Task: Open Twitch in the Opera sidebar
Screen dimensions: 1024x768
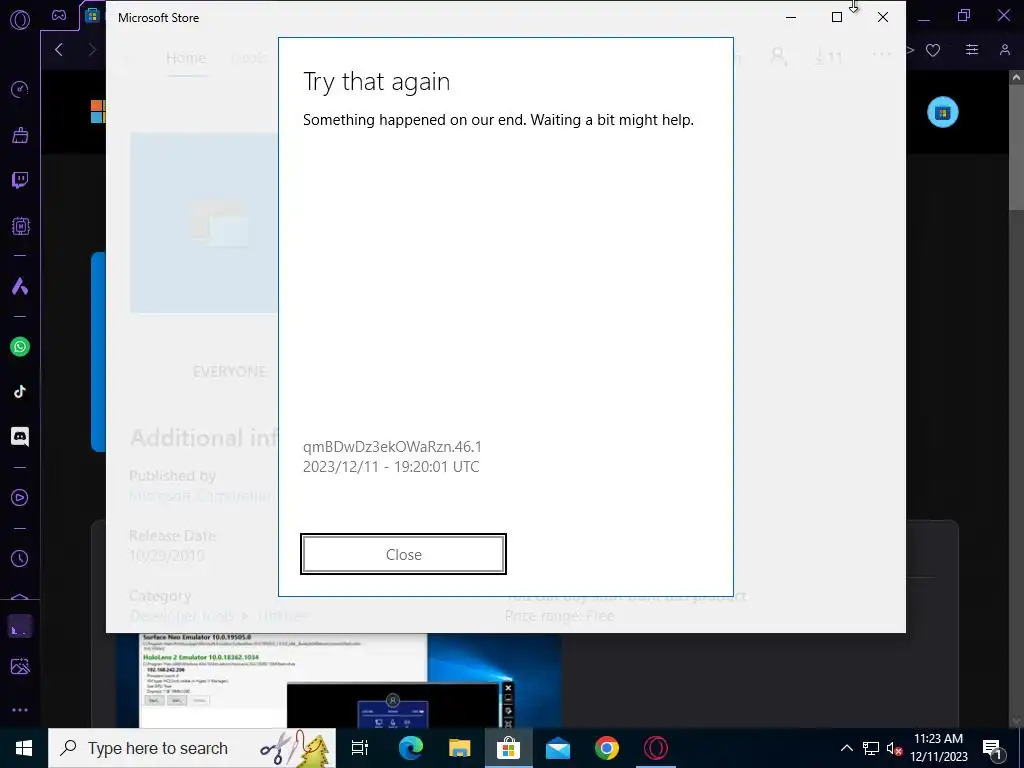Action: point(20,180)
